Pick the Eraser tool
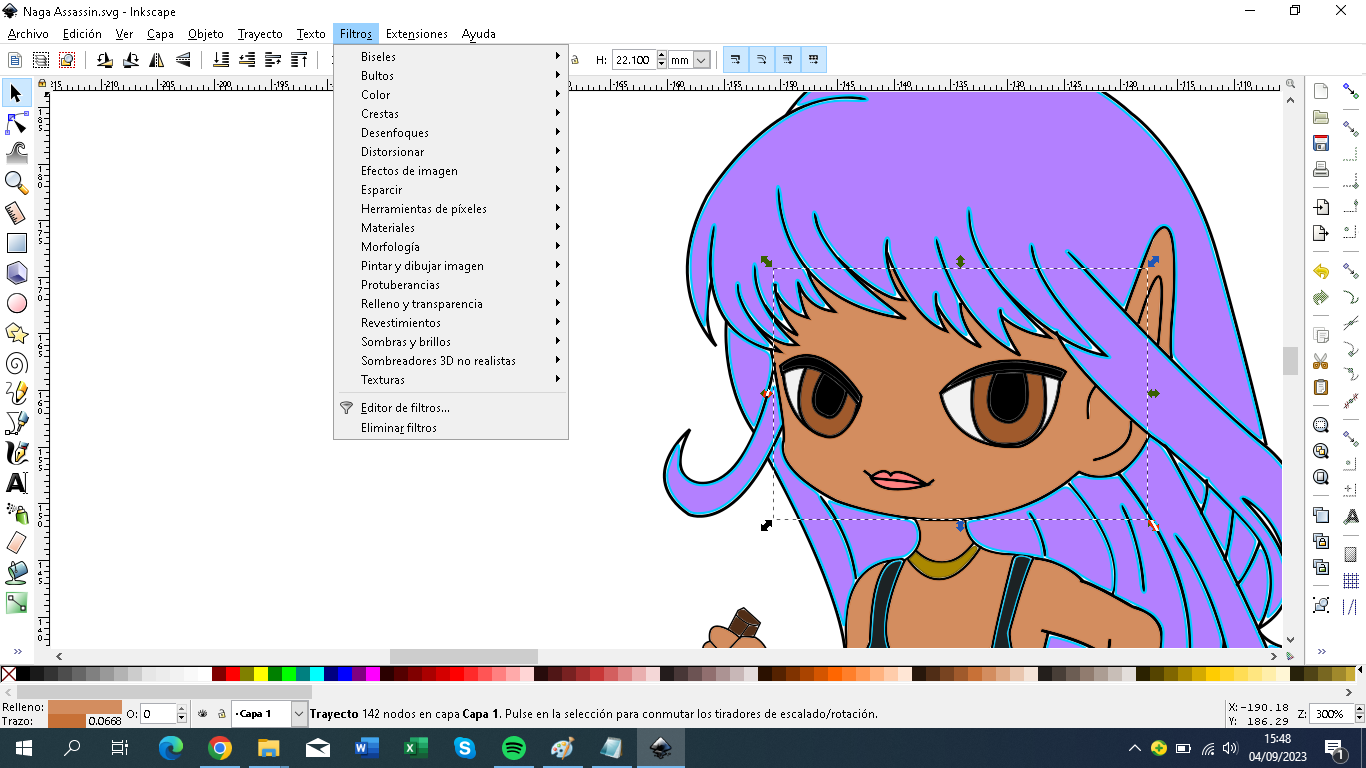This screenshot has height=768, width=1366. click(x=16, y=543)
